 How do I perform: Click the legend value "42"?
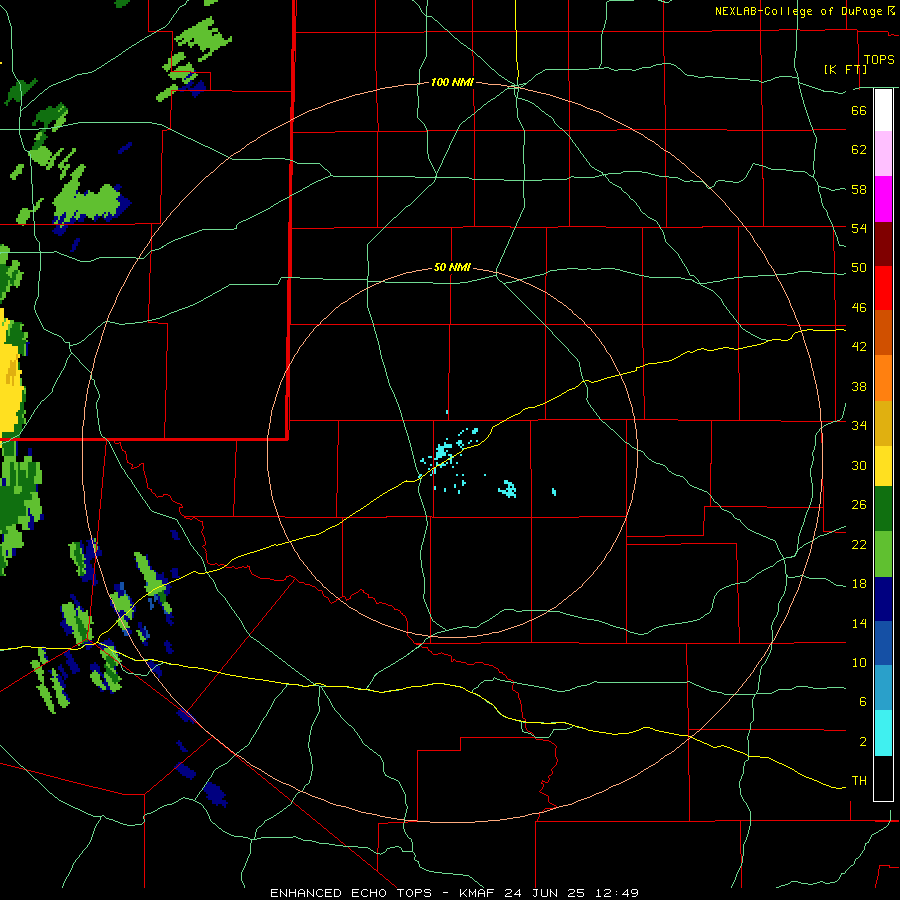(x=859, y=347)
